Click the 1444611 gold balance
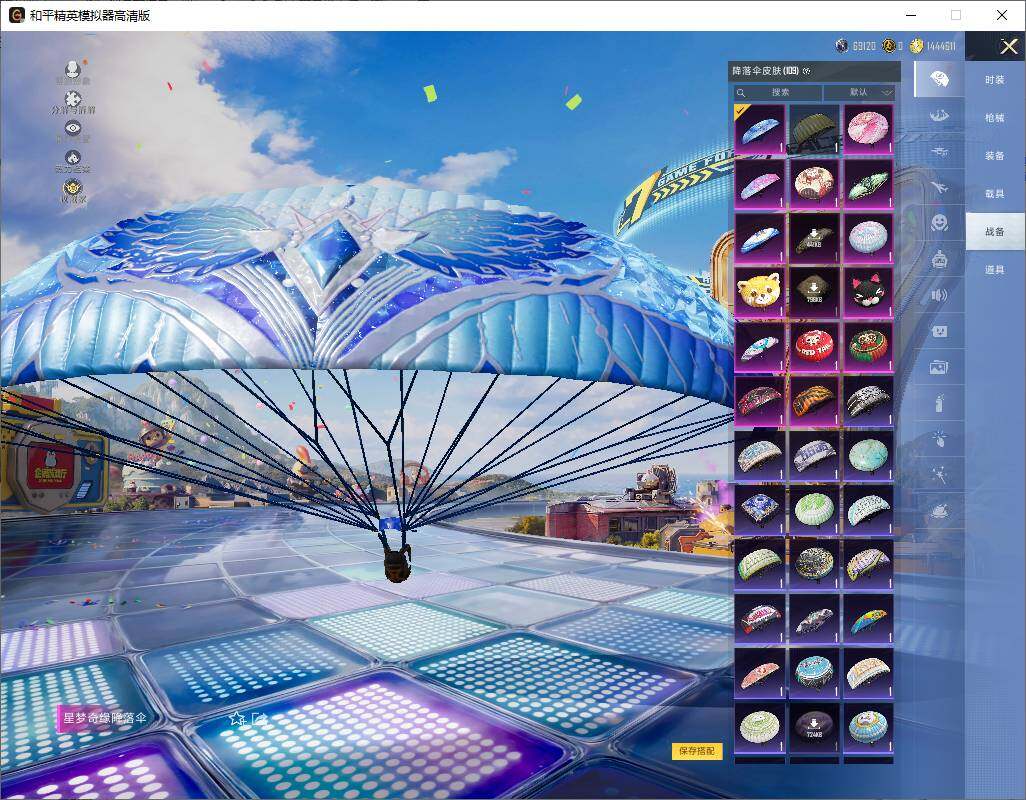1026x800 pixels. 942,46
